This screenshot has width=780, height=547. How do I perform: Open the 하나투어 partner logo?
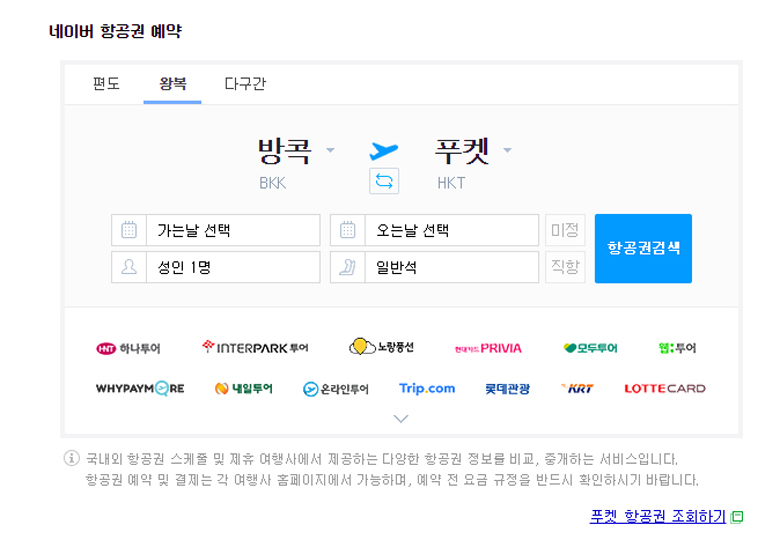128,348
